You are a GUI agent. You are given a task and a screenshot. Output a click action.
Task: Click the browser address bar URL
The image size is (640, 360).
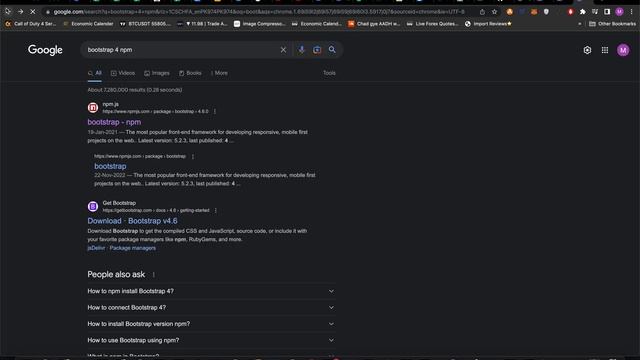point(259,12)
